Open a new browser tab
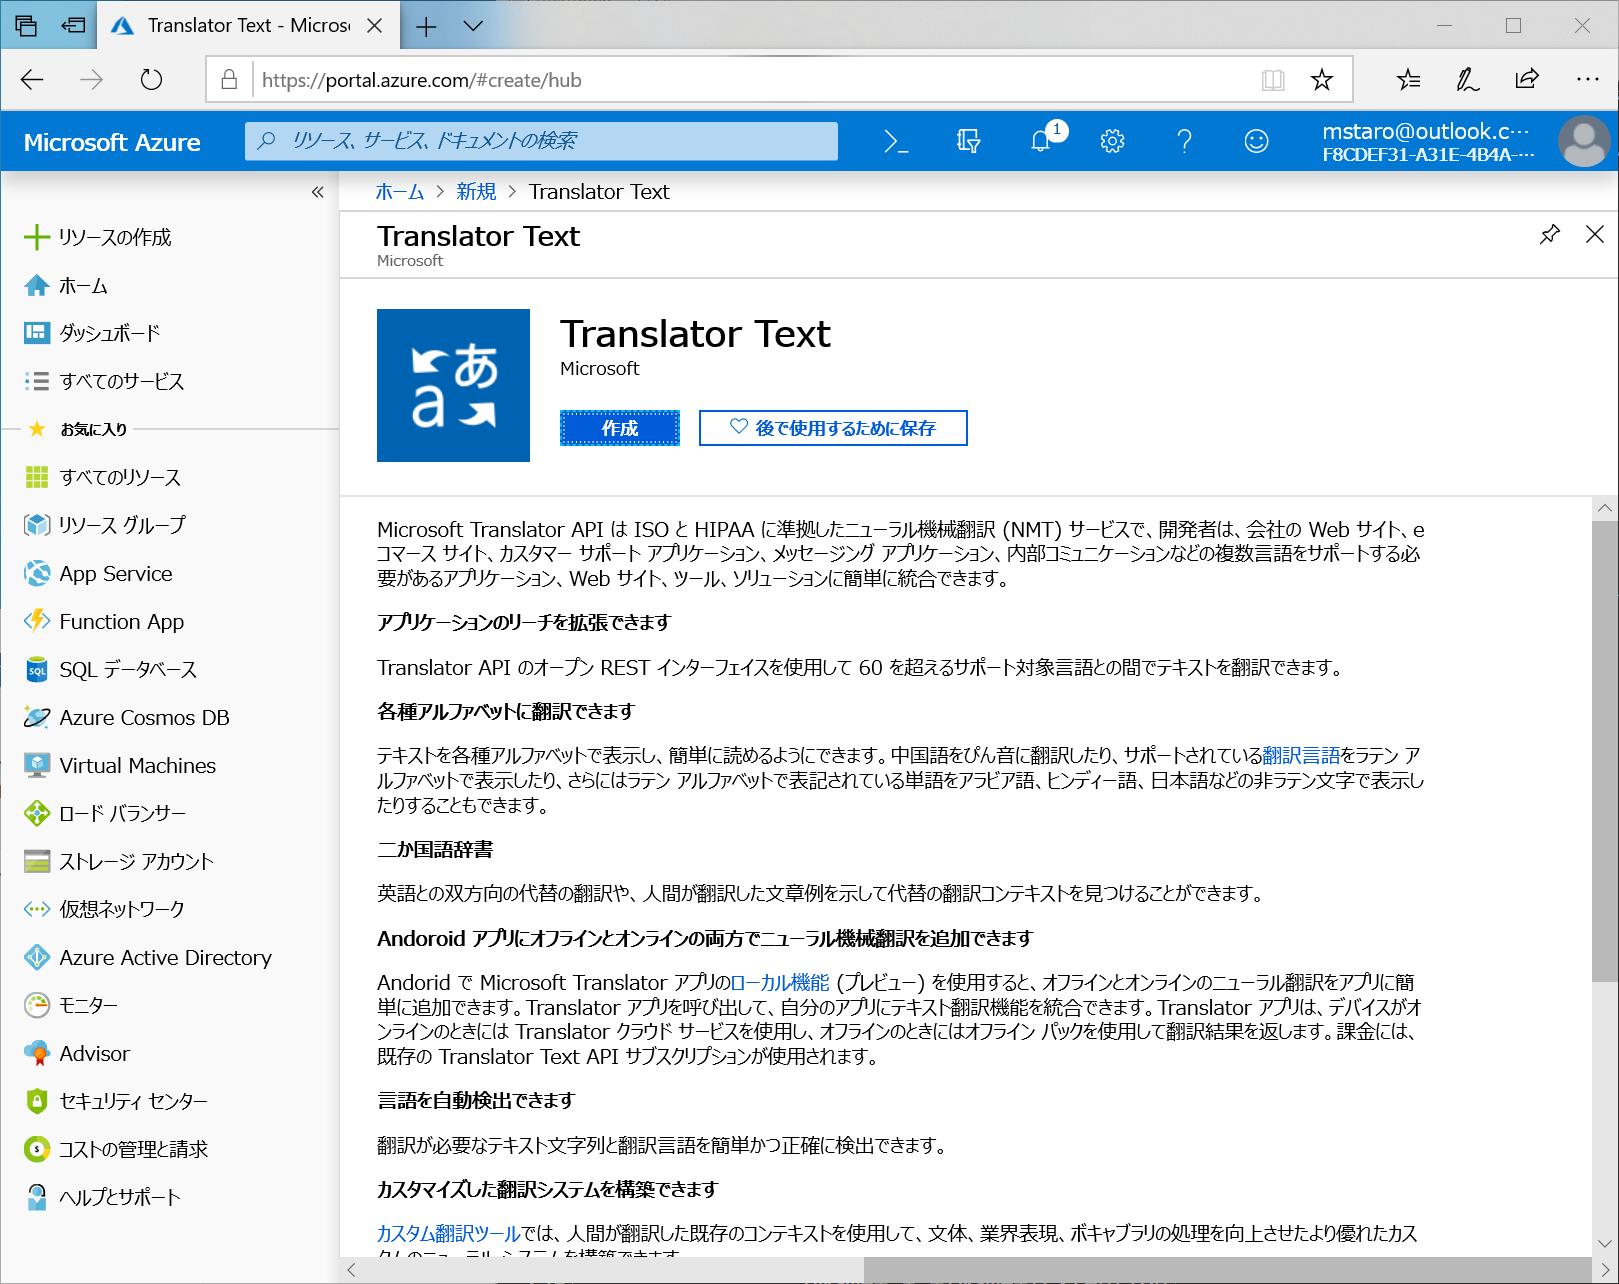This screenshot has height=1284, width=1619. [x=426, y=26]
